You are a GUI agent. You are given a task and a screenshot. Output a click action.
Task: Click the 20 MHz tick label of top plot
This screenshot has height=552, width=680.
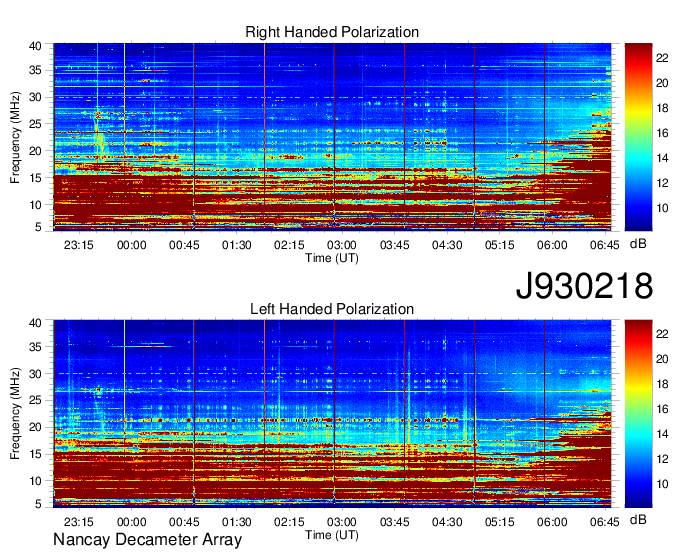coord(36,151)
